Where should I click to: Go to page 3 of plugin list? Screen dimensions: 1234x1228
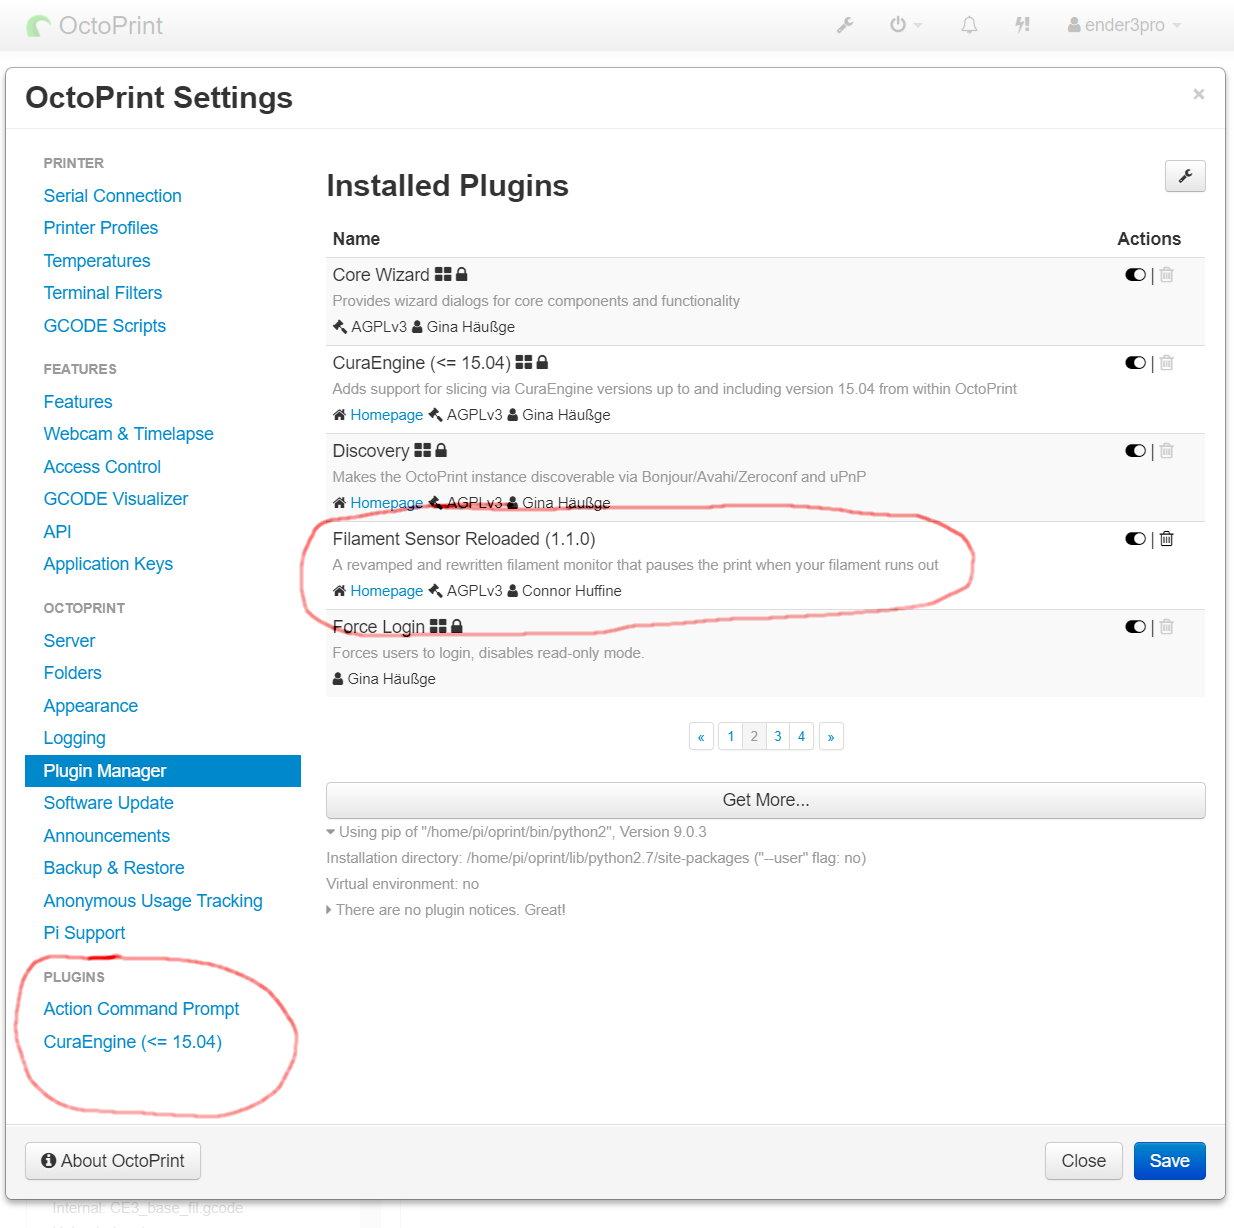click(778, 736)
